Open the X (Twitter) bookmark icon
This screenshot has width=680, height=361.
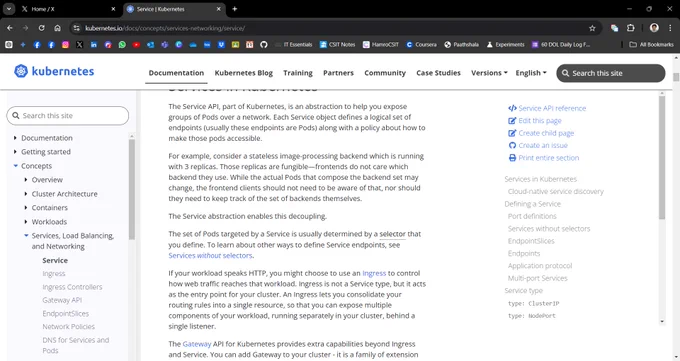79,45
